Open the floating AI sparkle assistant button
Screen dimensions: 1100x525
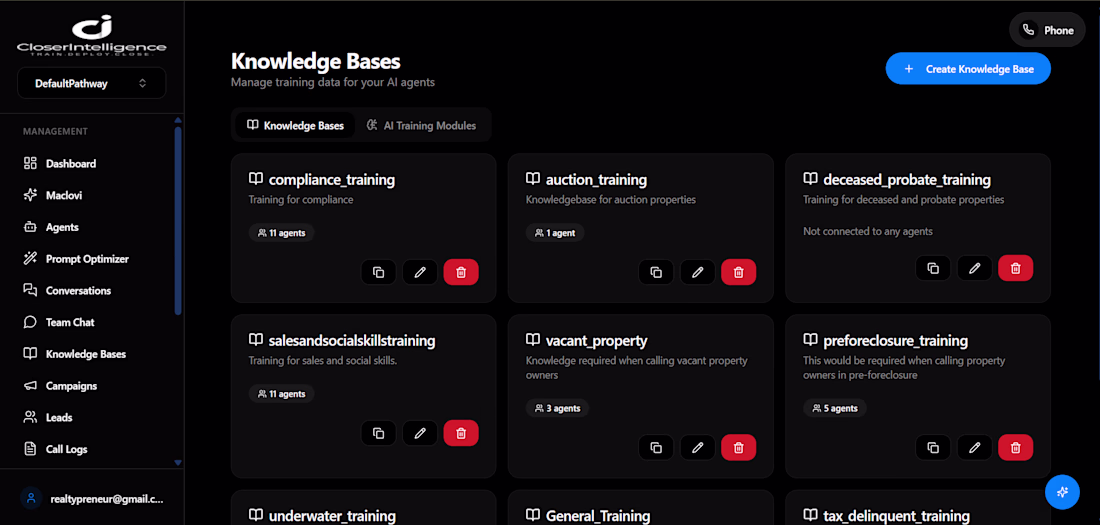(1062, 492)
